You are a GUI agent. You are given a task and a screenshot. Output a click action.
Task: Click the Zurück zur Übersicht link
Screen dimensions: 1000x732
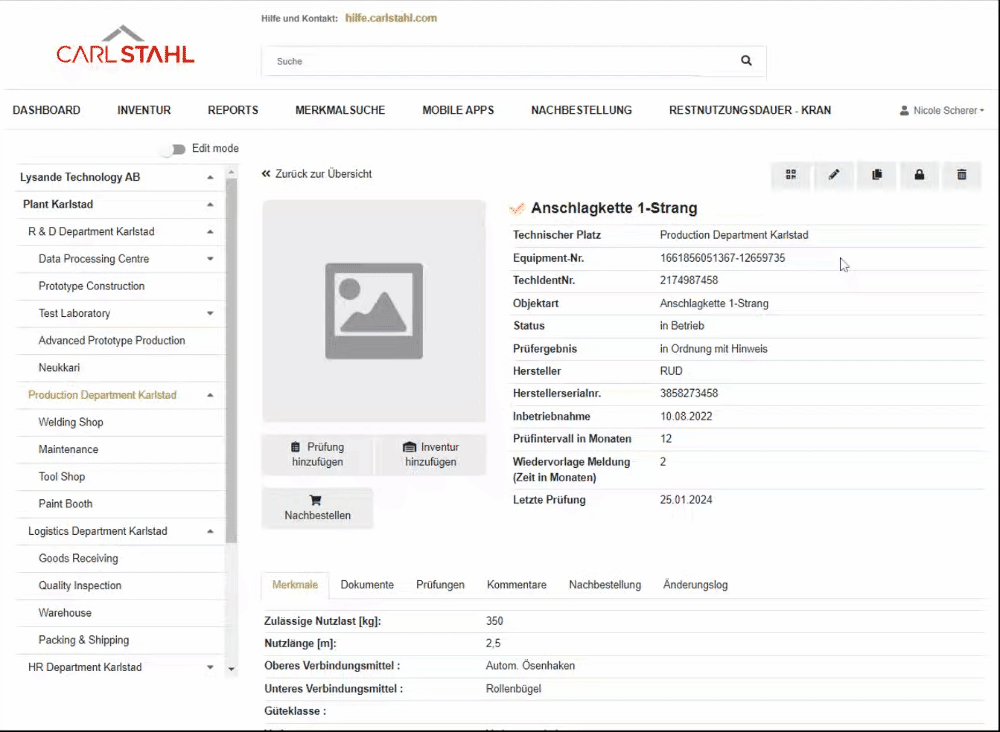pyautogui.click(x=317, y=174)
